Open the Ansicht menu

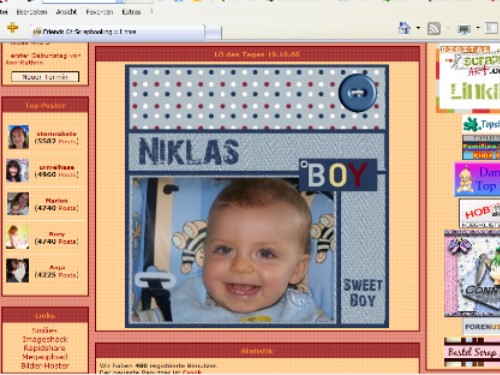[x=66, y=12]
